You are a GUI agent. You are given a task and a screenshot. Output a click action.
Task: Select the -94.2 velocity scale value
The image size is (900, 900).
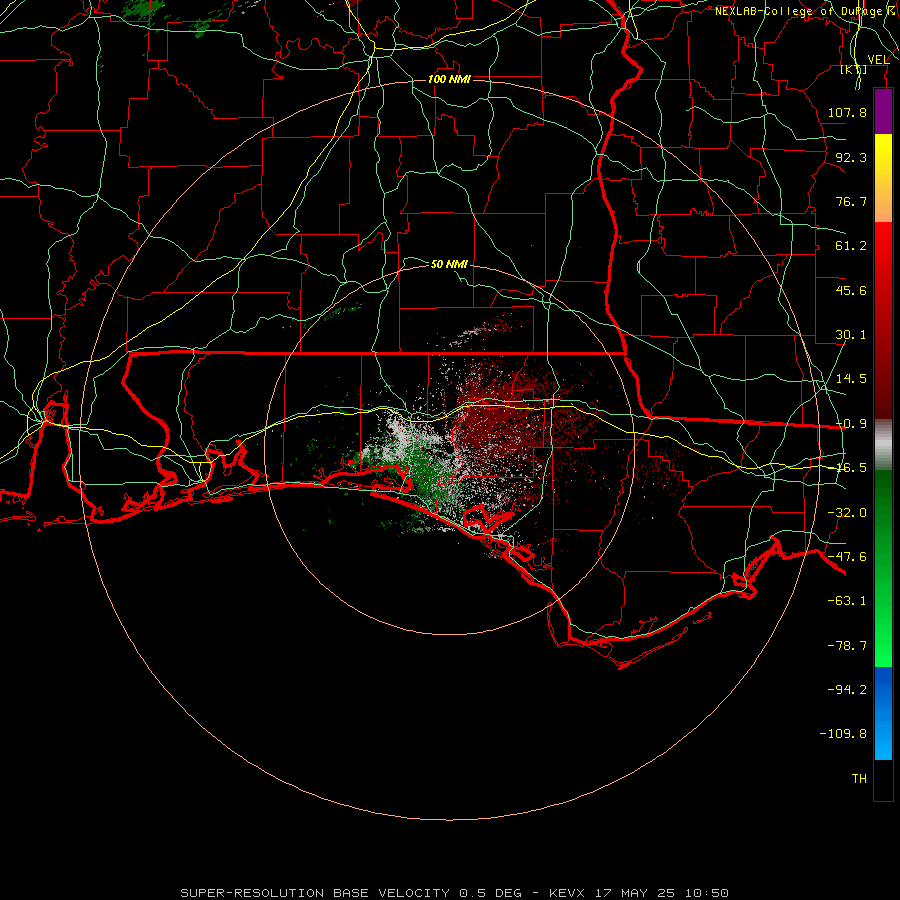847,690
